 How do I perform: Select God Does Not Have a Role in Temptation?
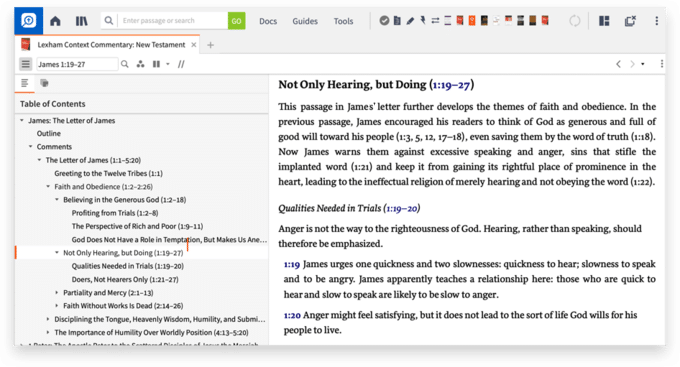coord(169,239)
